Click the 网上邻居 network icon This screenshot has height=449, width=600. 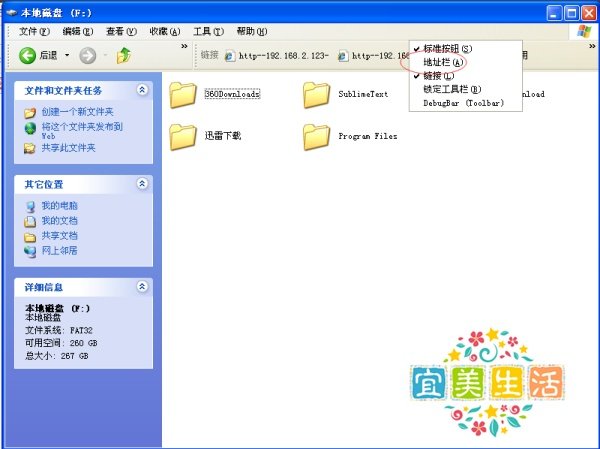click(x=30, y=251)
